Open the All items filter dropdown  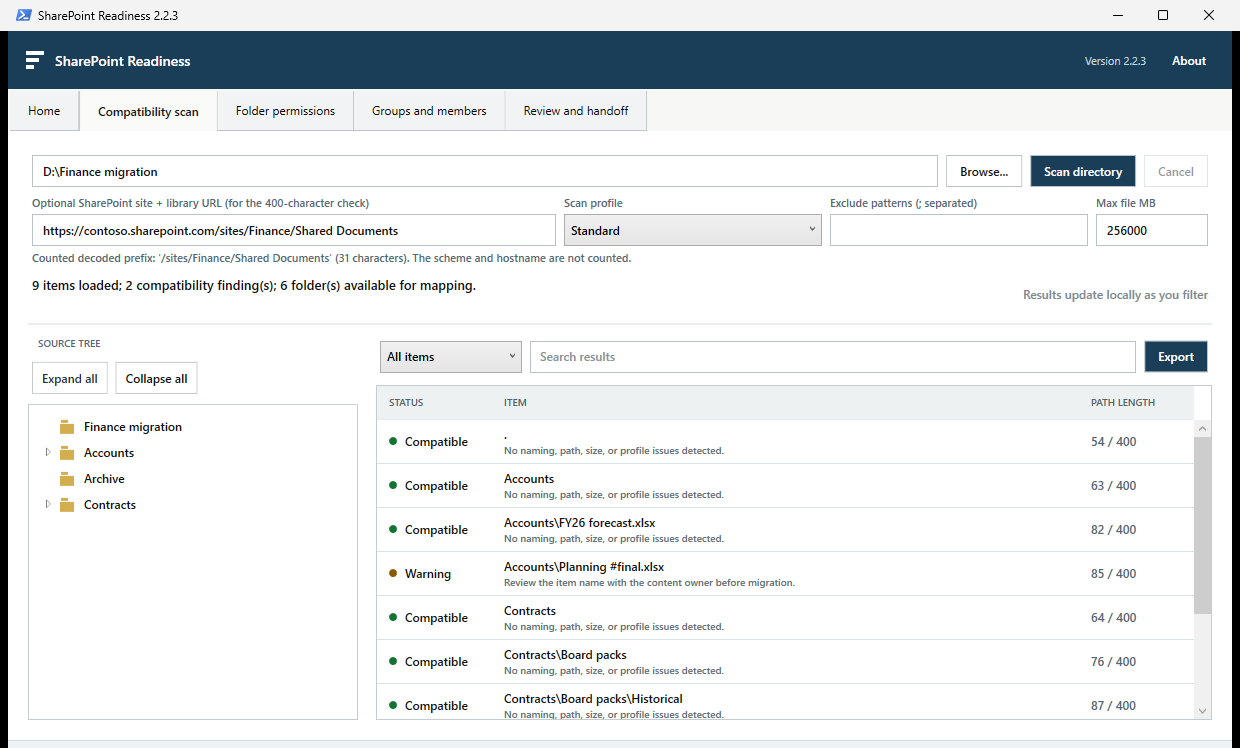[451, 357]
